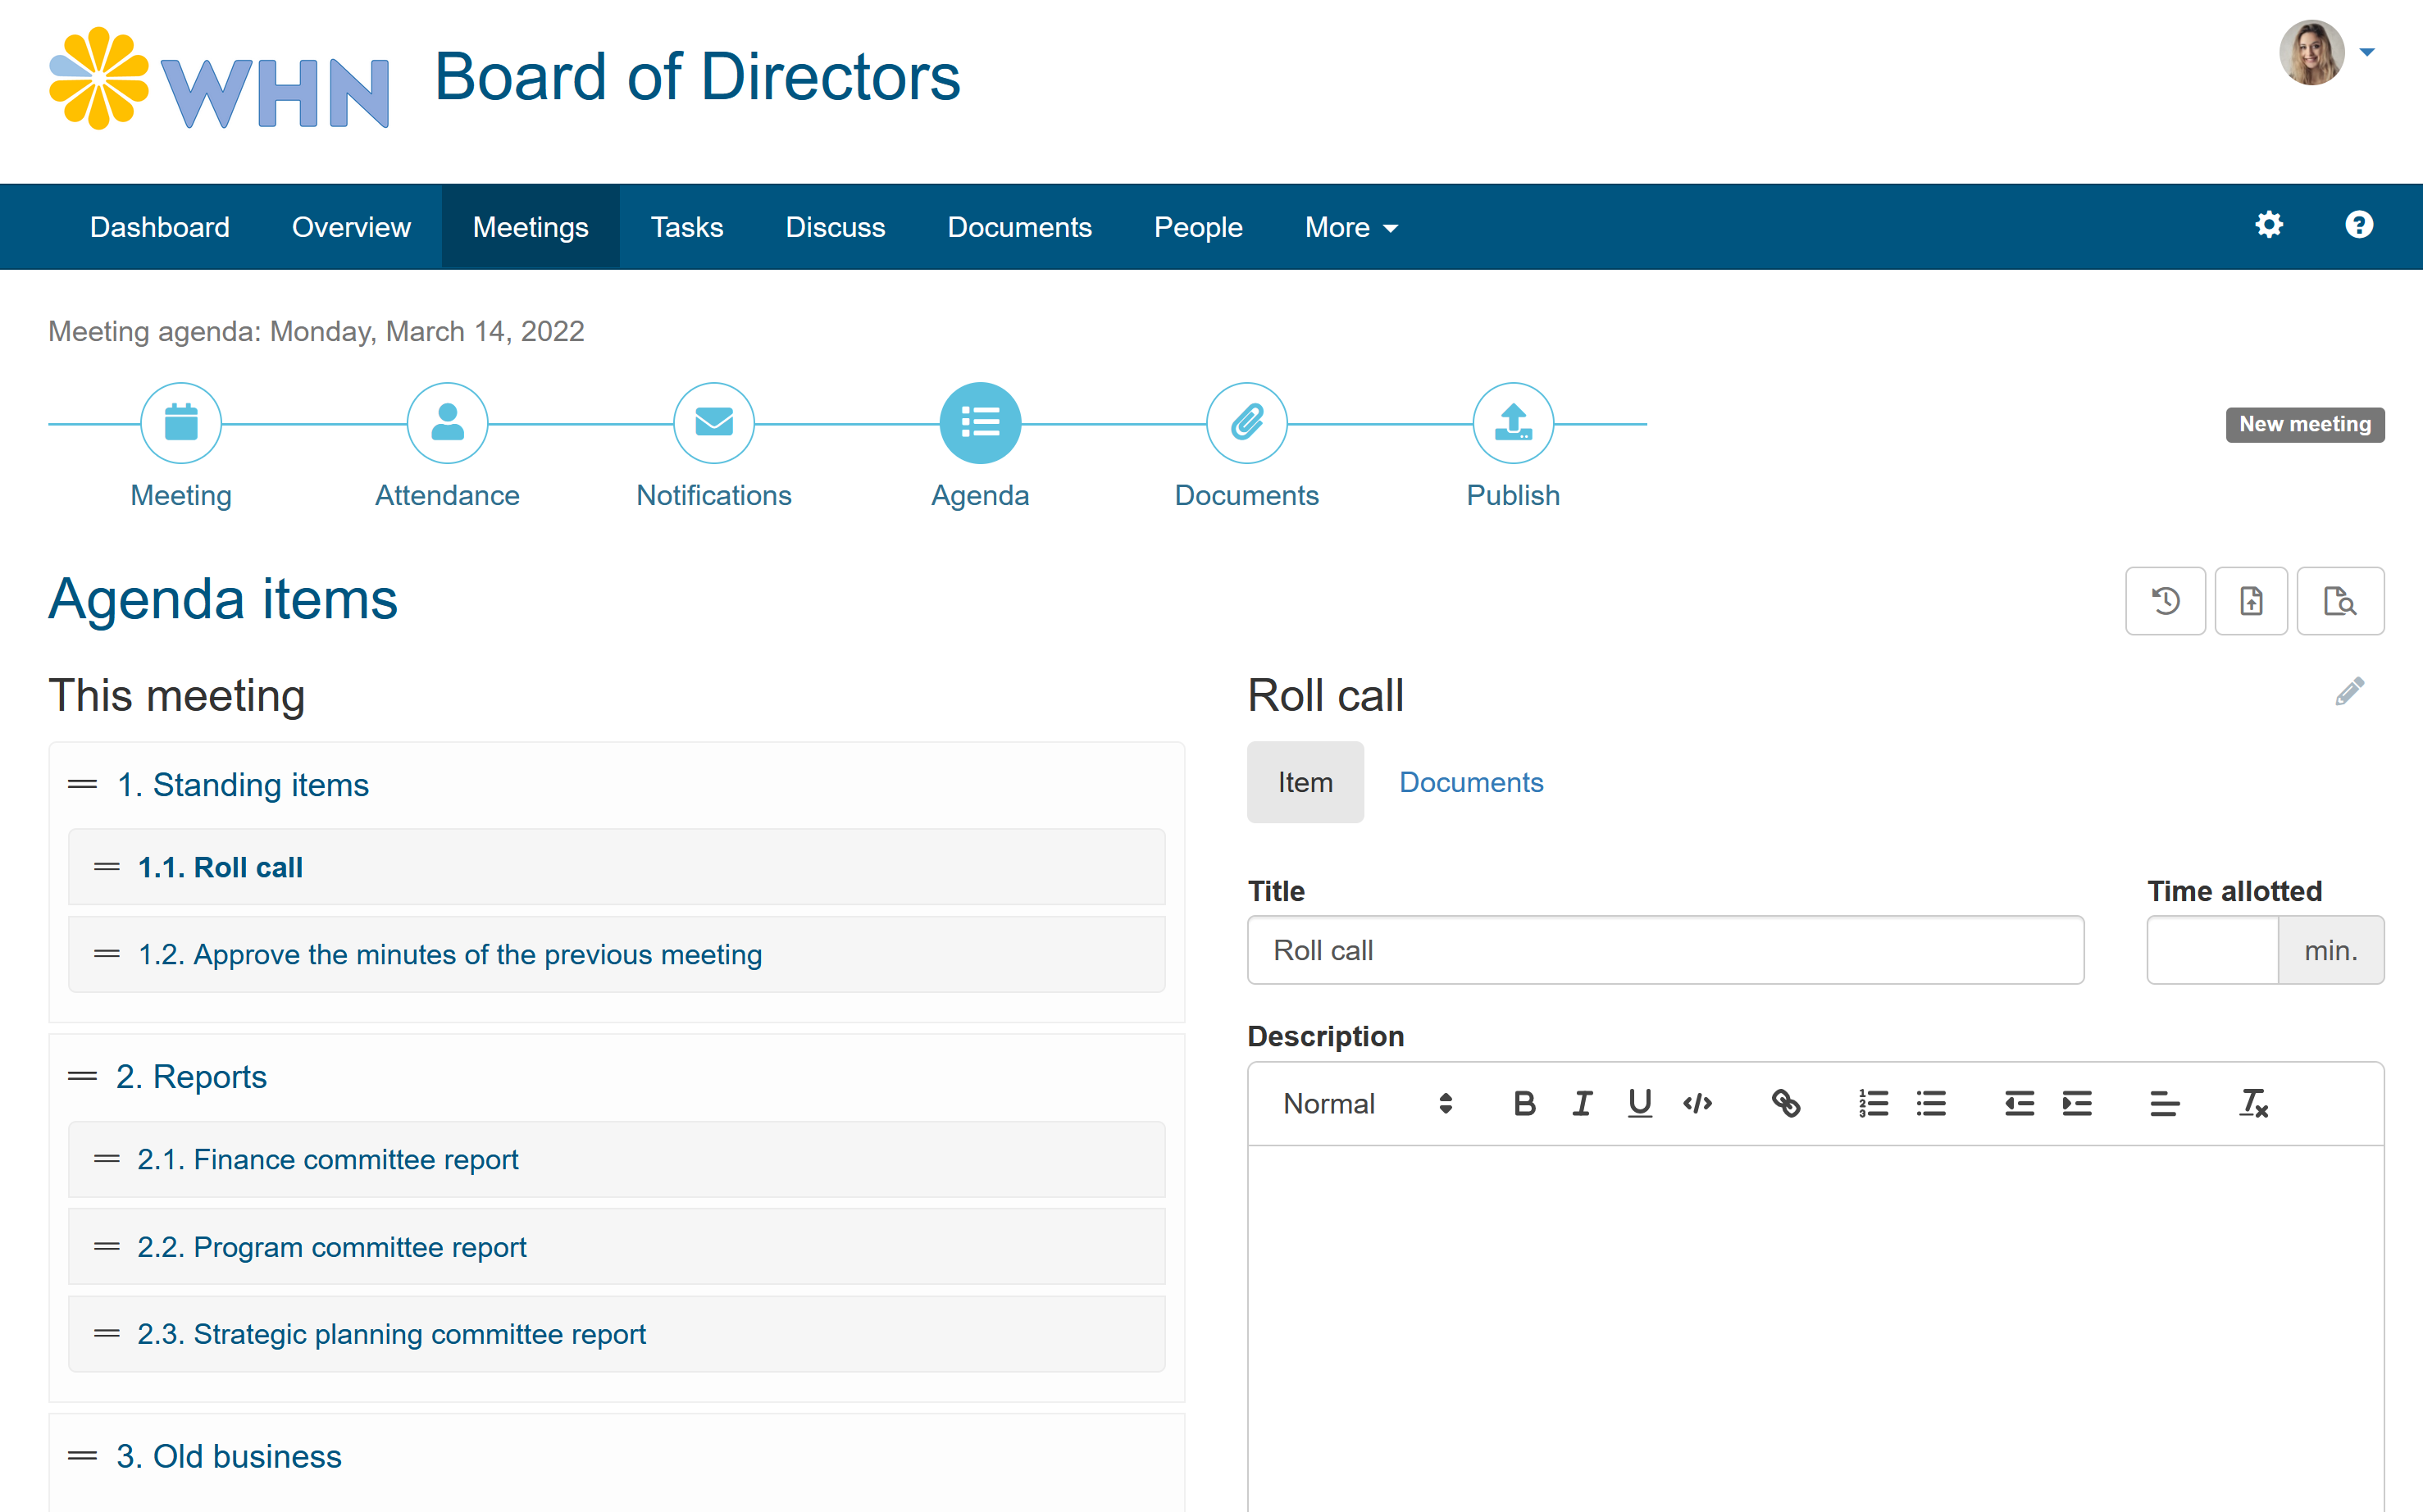Screen dimensions: 2423x1512
Task: Select the italic formatting icon
Action: (x=1582, y=1103)
